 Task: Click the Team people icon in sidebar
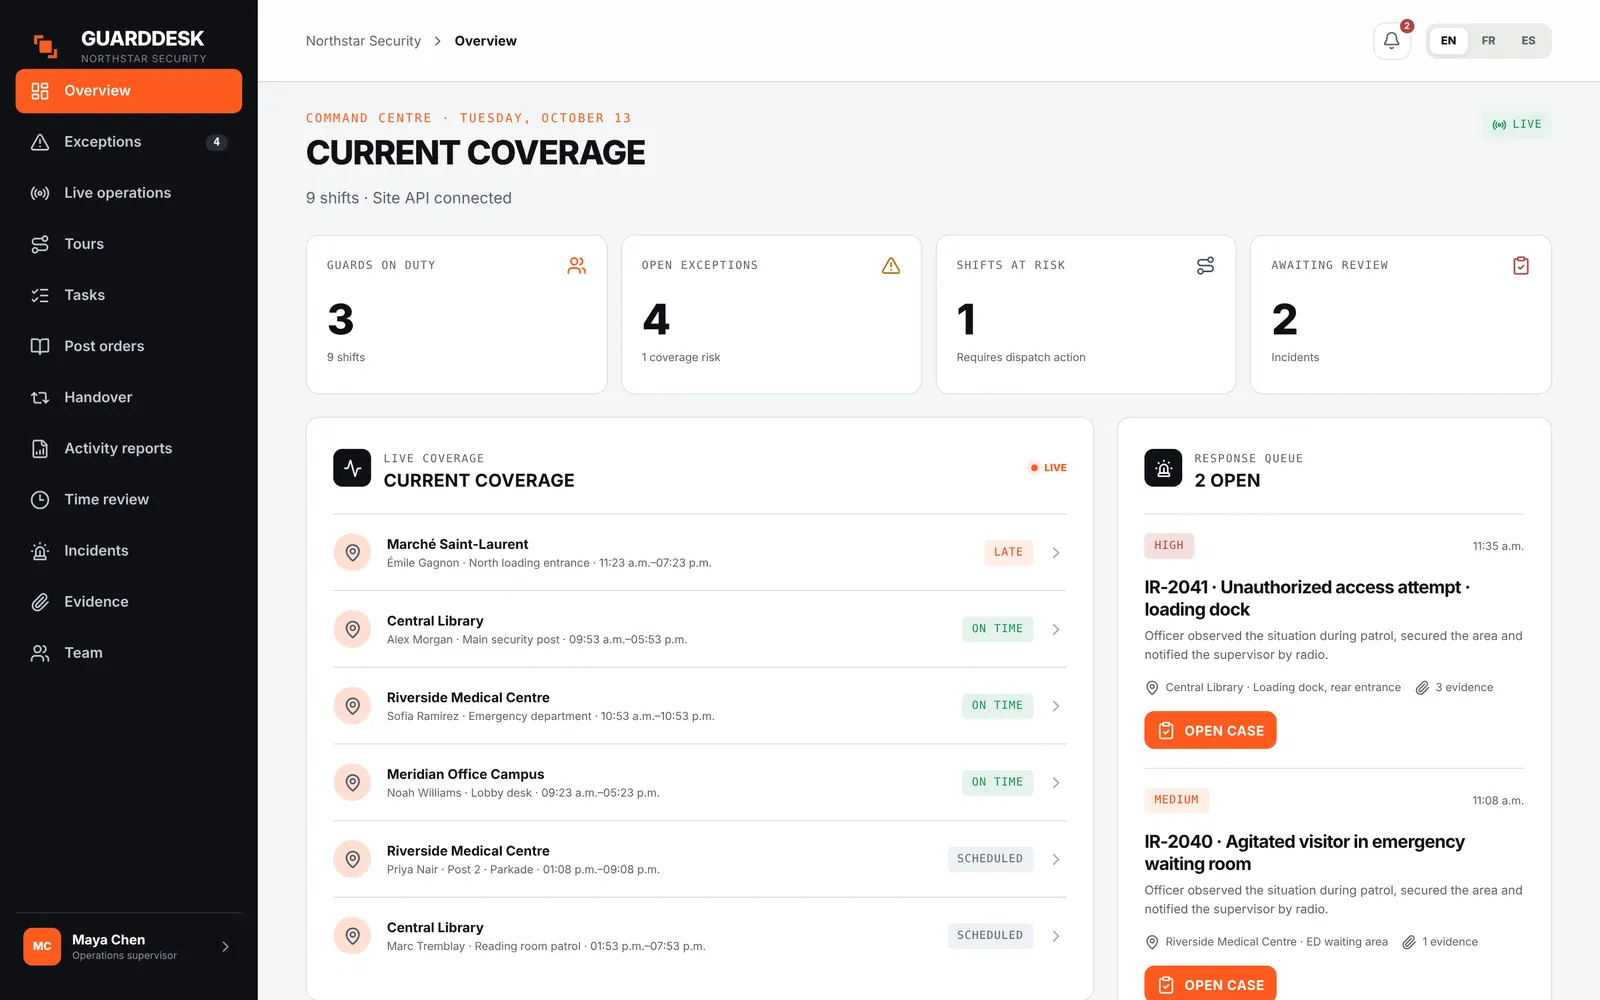[40, 653]
